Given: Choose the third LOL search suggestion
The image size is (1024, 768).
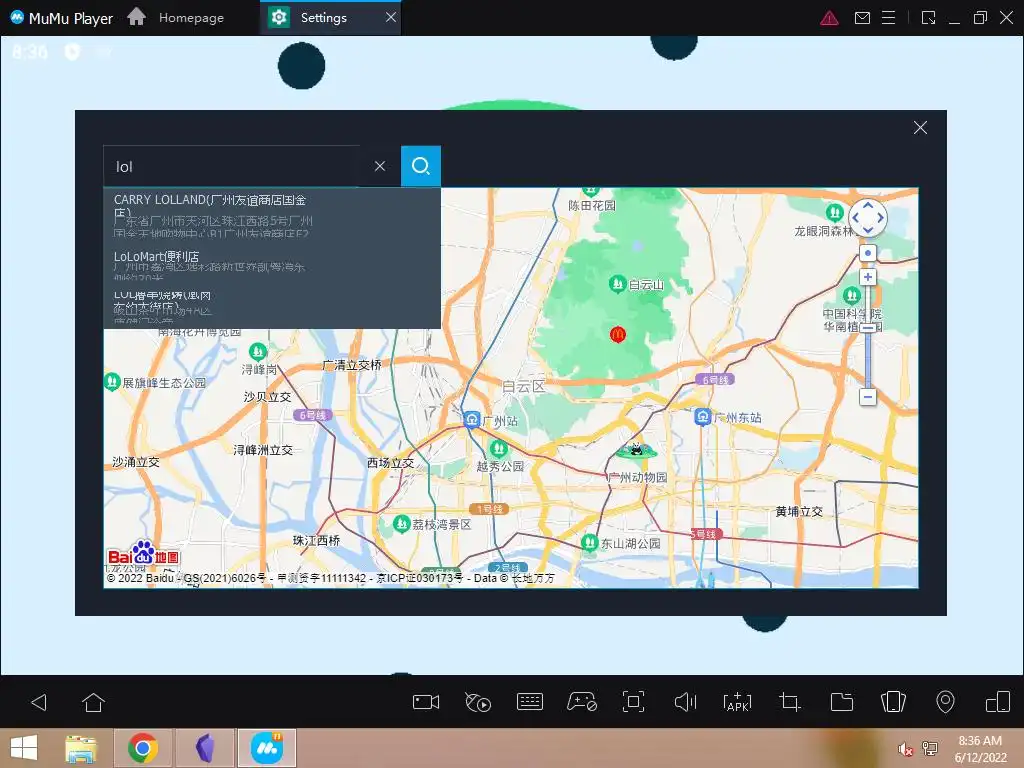Looking at the screenshot, I should 272,306.
